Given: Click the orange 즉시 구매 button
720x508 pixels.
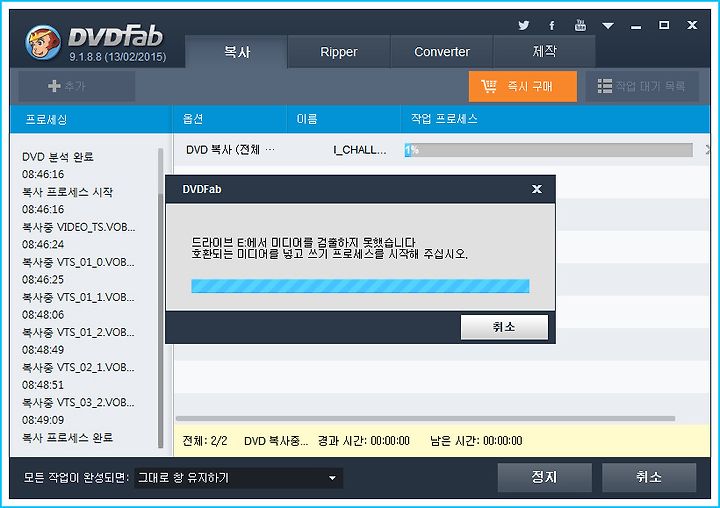Looking at the screenshot, I should click(523, 86).
